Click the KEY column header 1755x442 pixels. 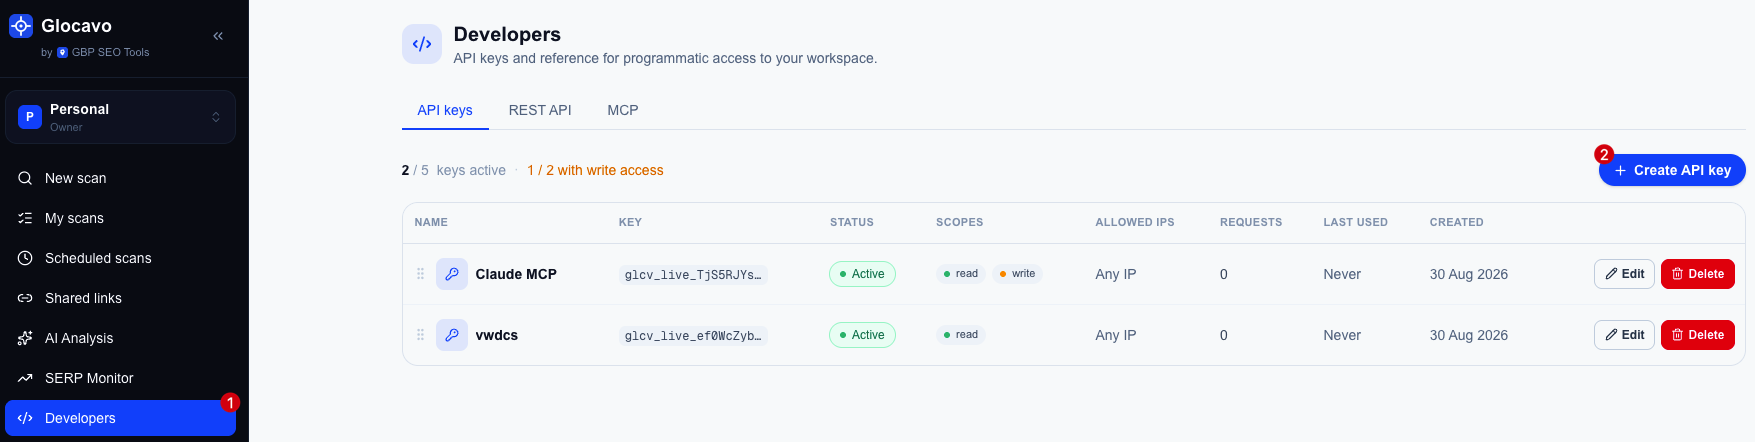click(x=630, y=222)
